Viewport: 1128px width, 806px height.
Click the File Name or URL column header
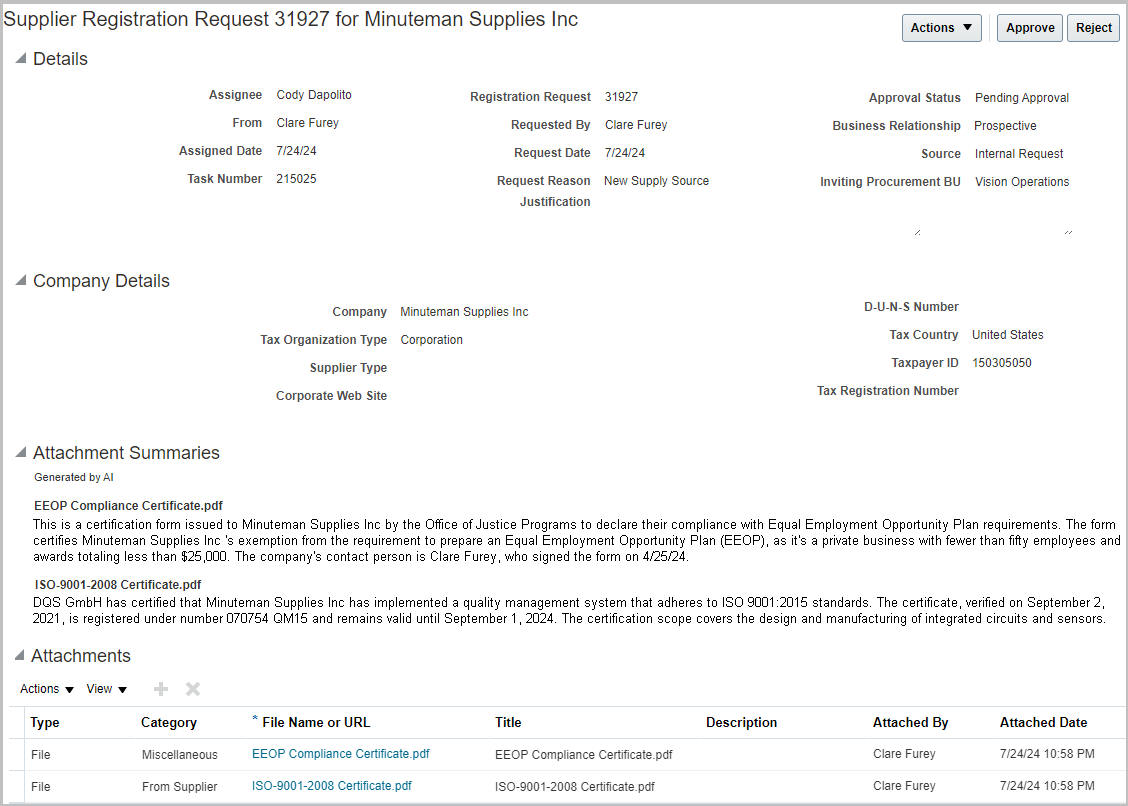pyautogui.click(x=316, y=723)
